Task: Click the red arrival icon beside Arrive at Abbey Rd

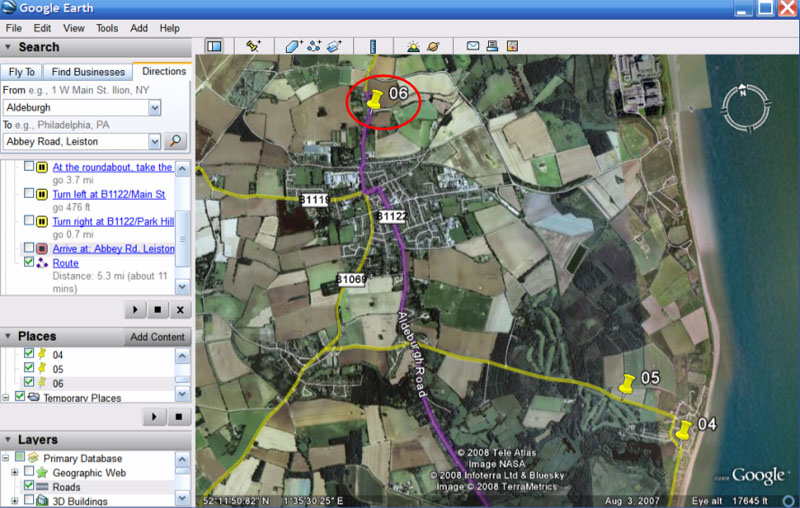Action: point(42,249)
